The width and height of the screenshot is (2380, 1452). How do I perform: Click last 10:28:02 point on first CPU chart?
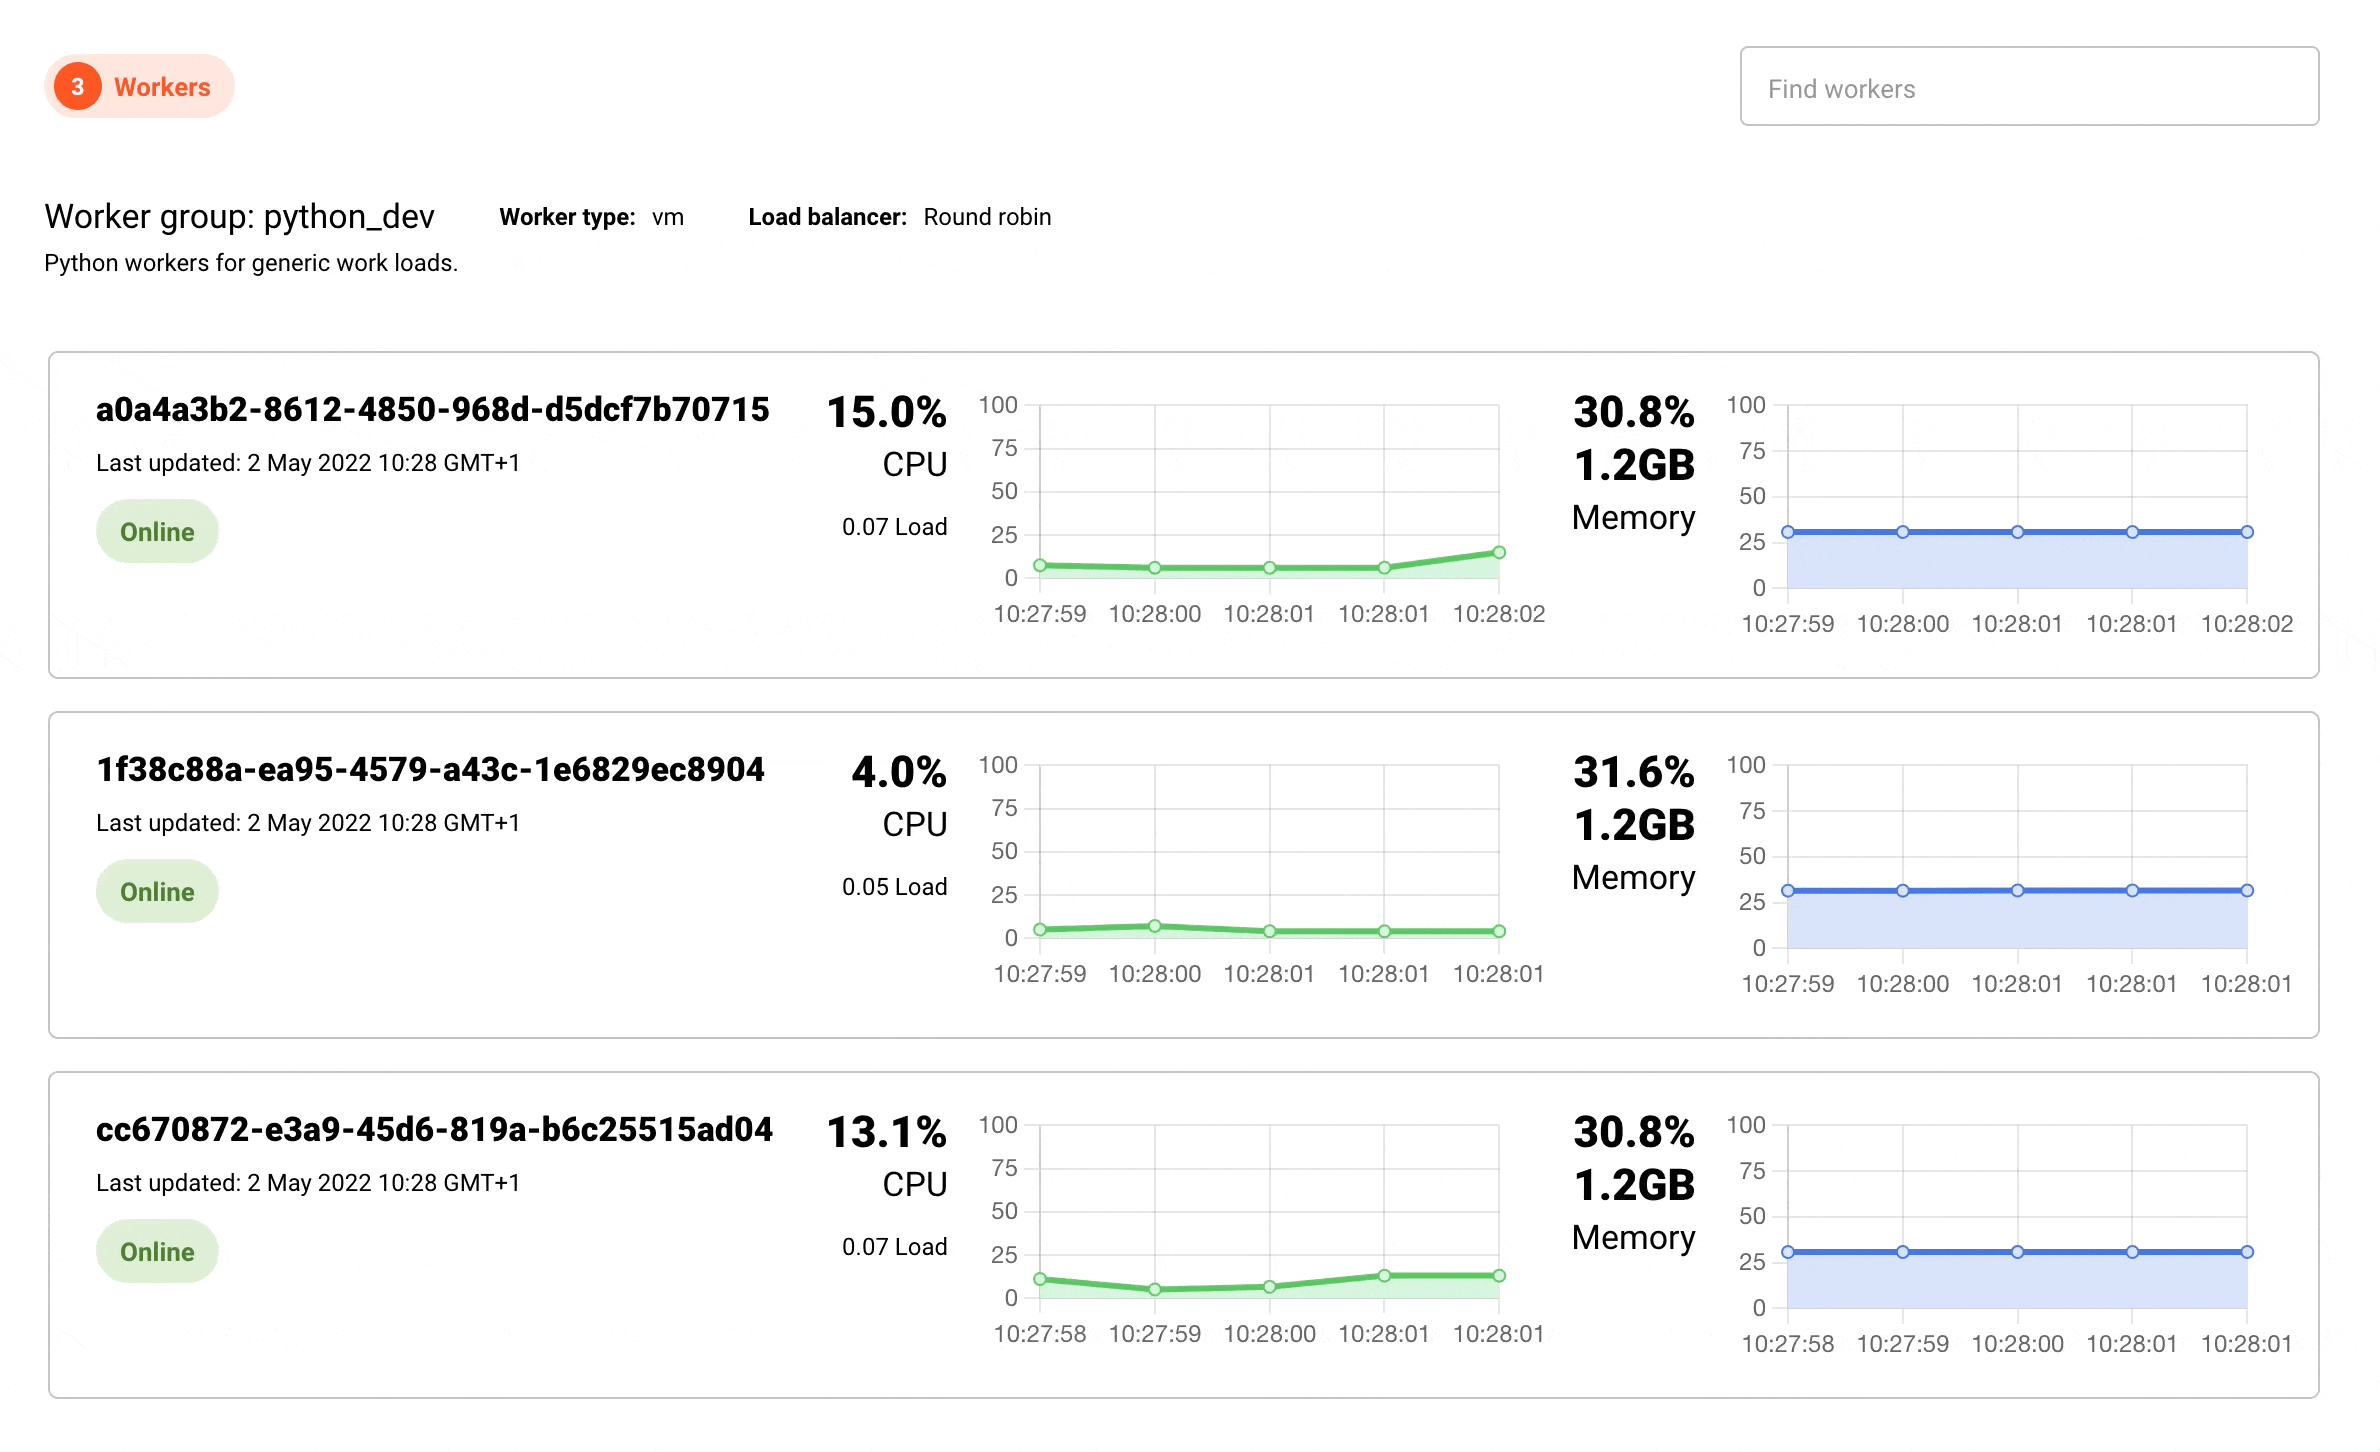pyautogui.click(x=1499, y=552)
